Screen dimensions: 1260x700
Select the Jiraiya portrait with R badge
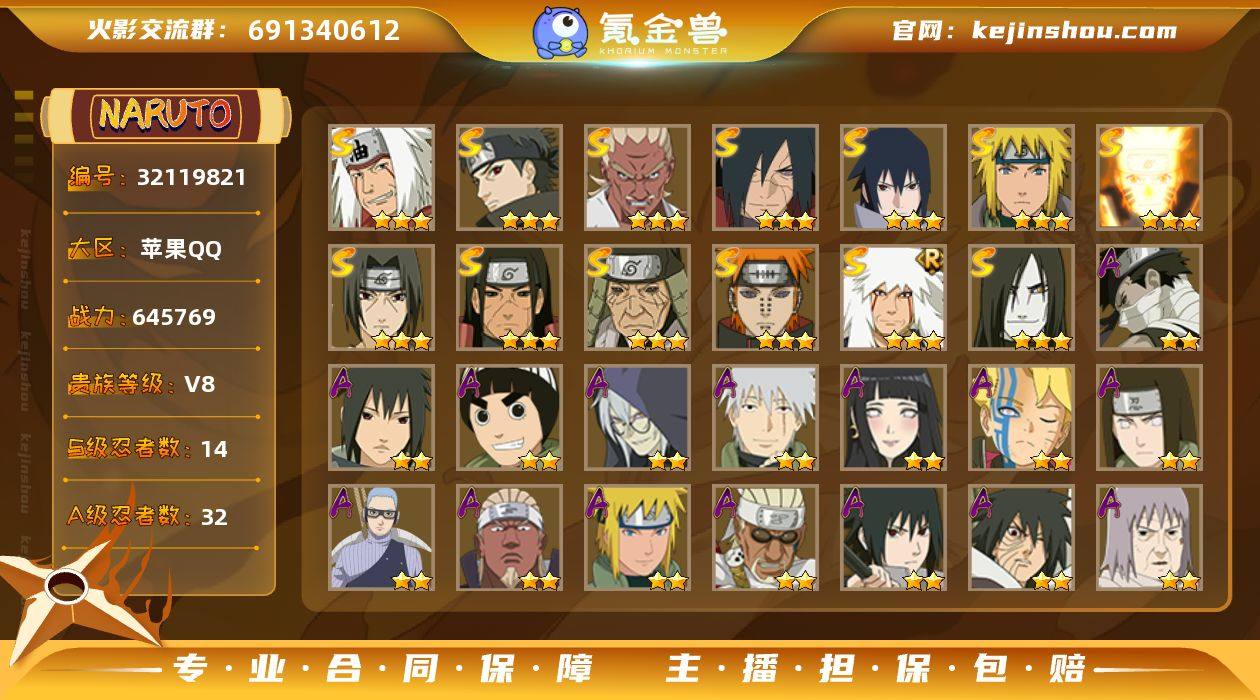893,297
